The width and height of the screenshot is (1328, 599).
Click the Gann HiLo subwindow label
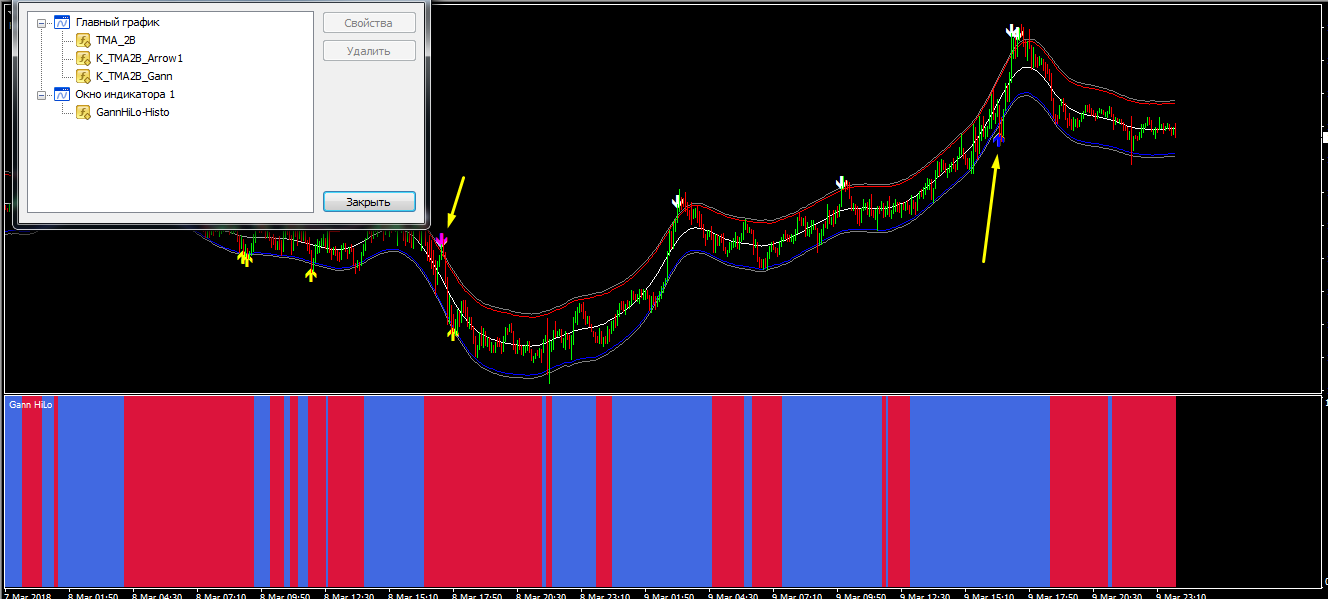click(x=30, y=405)
